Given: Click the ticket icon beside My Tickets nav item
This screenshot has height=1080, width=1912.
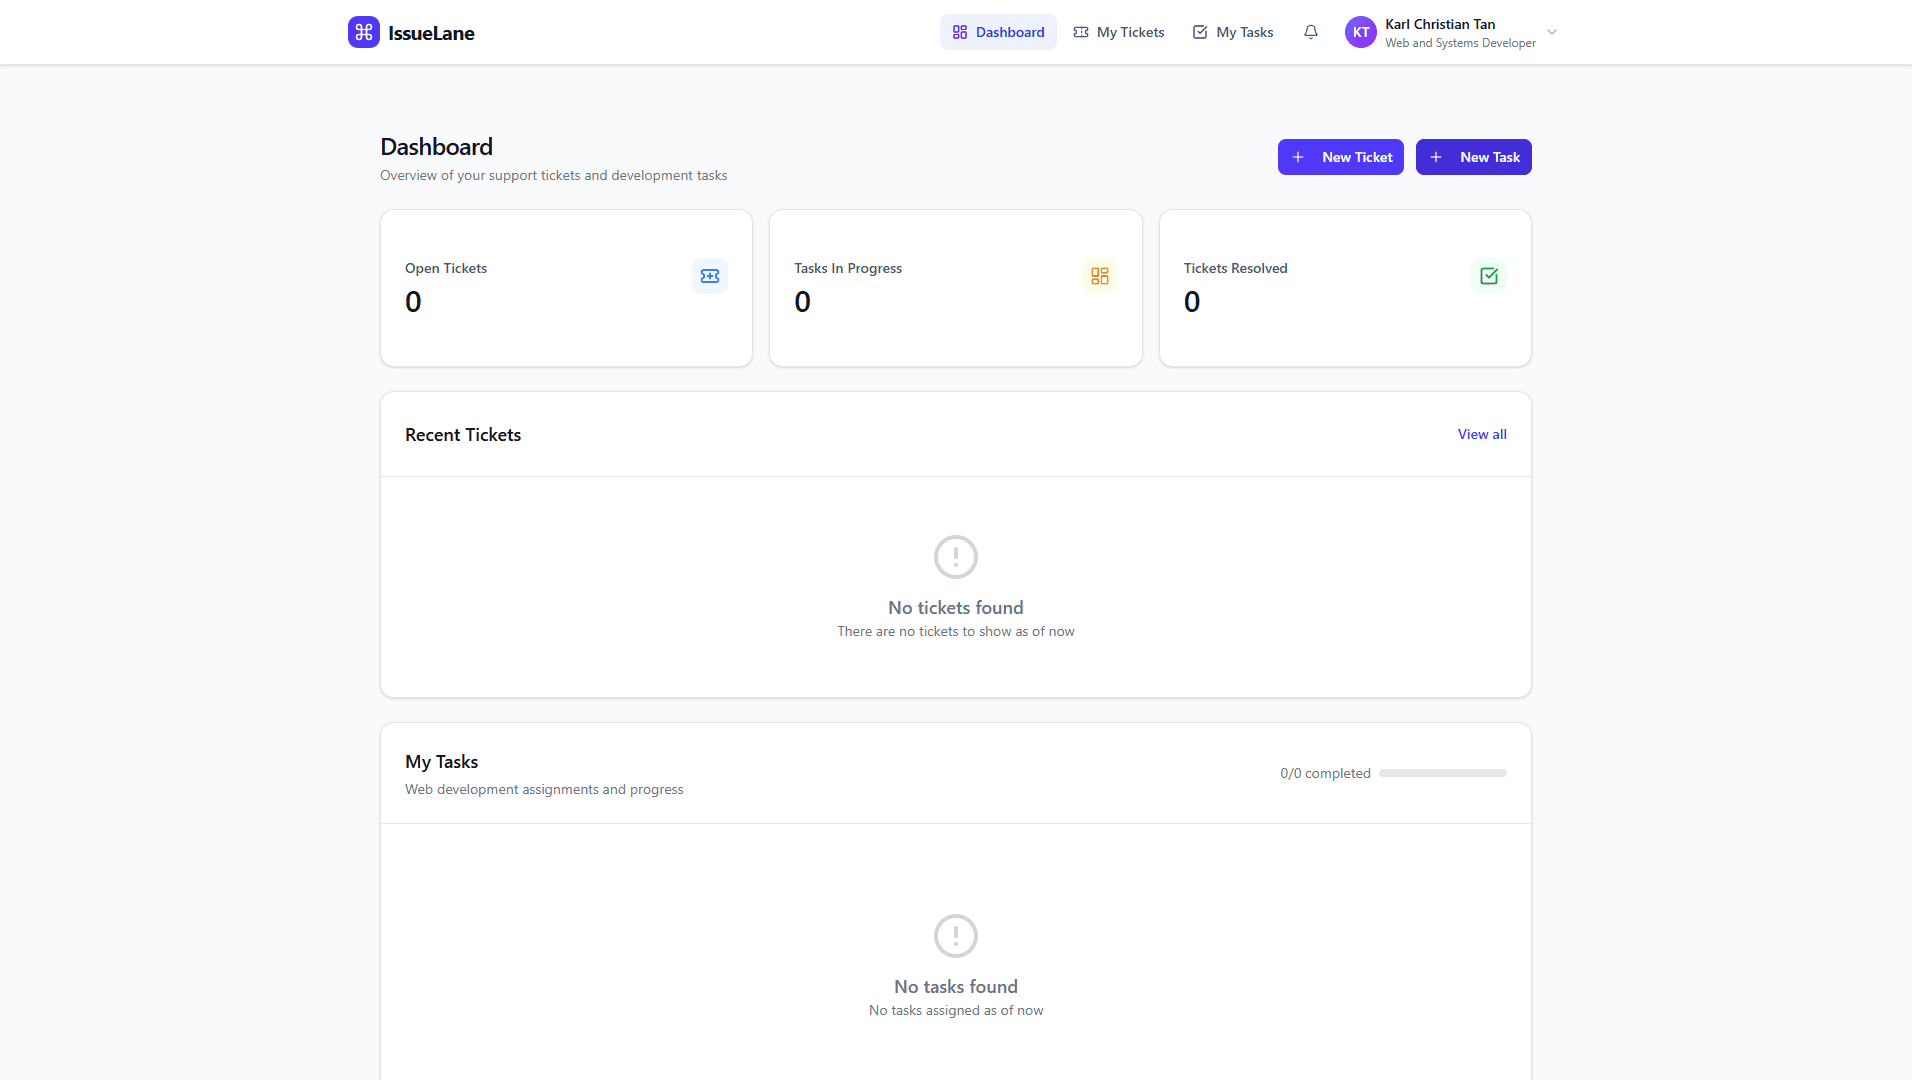Looking at the screenshot, I should click(x=1081, y=32).
